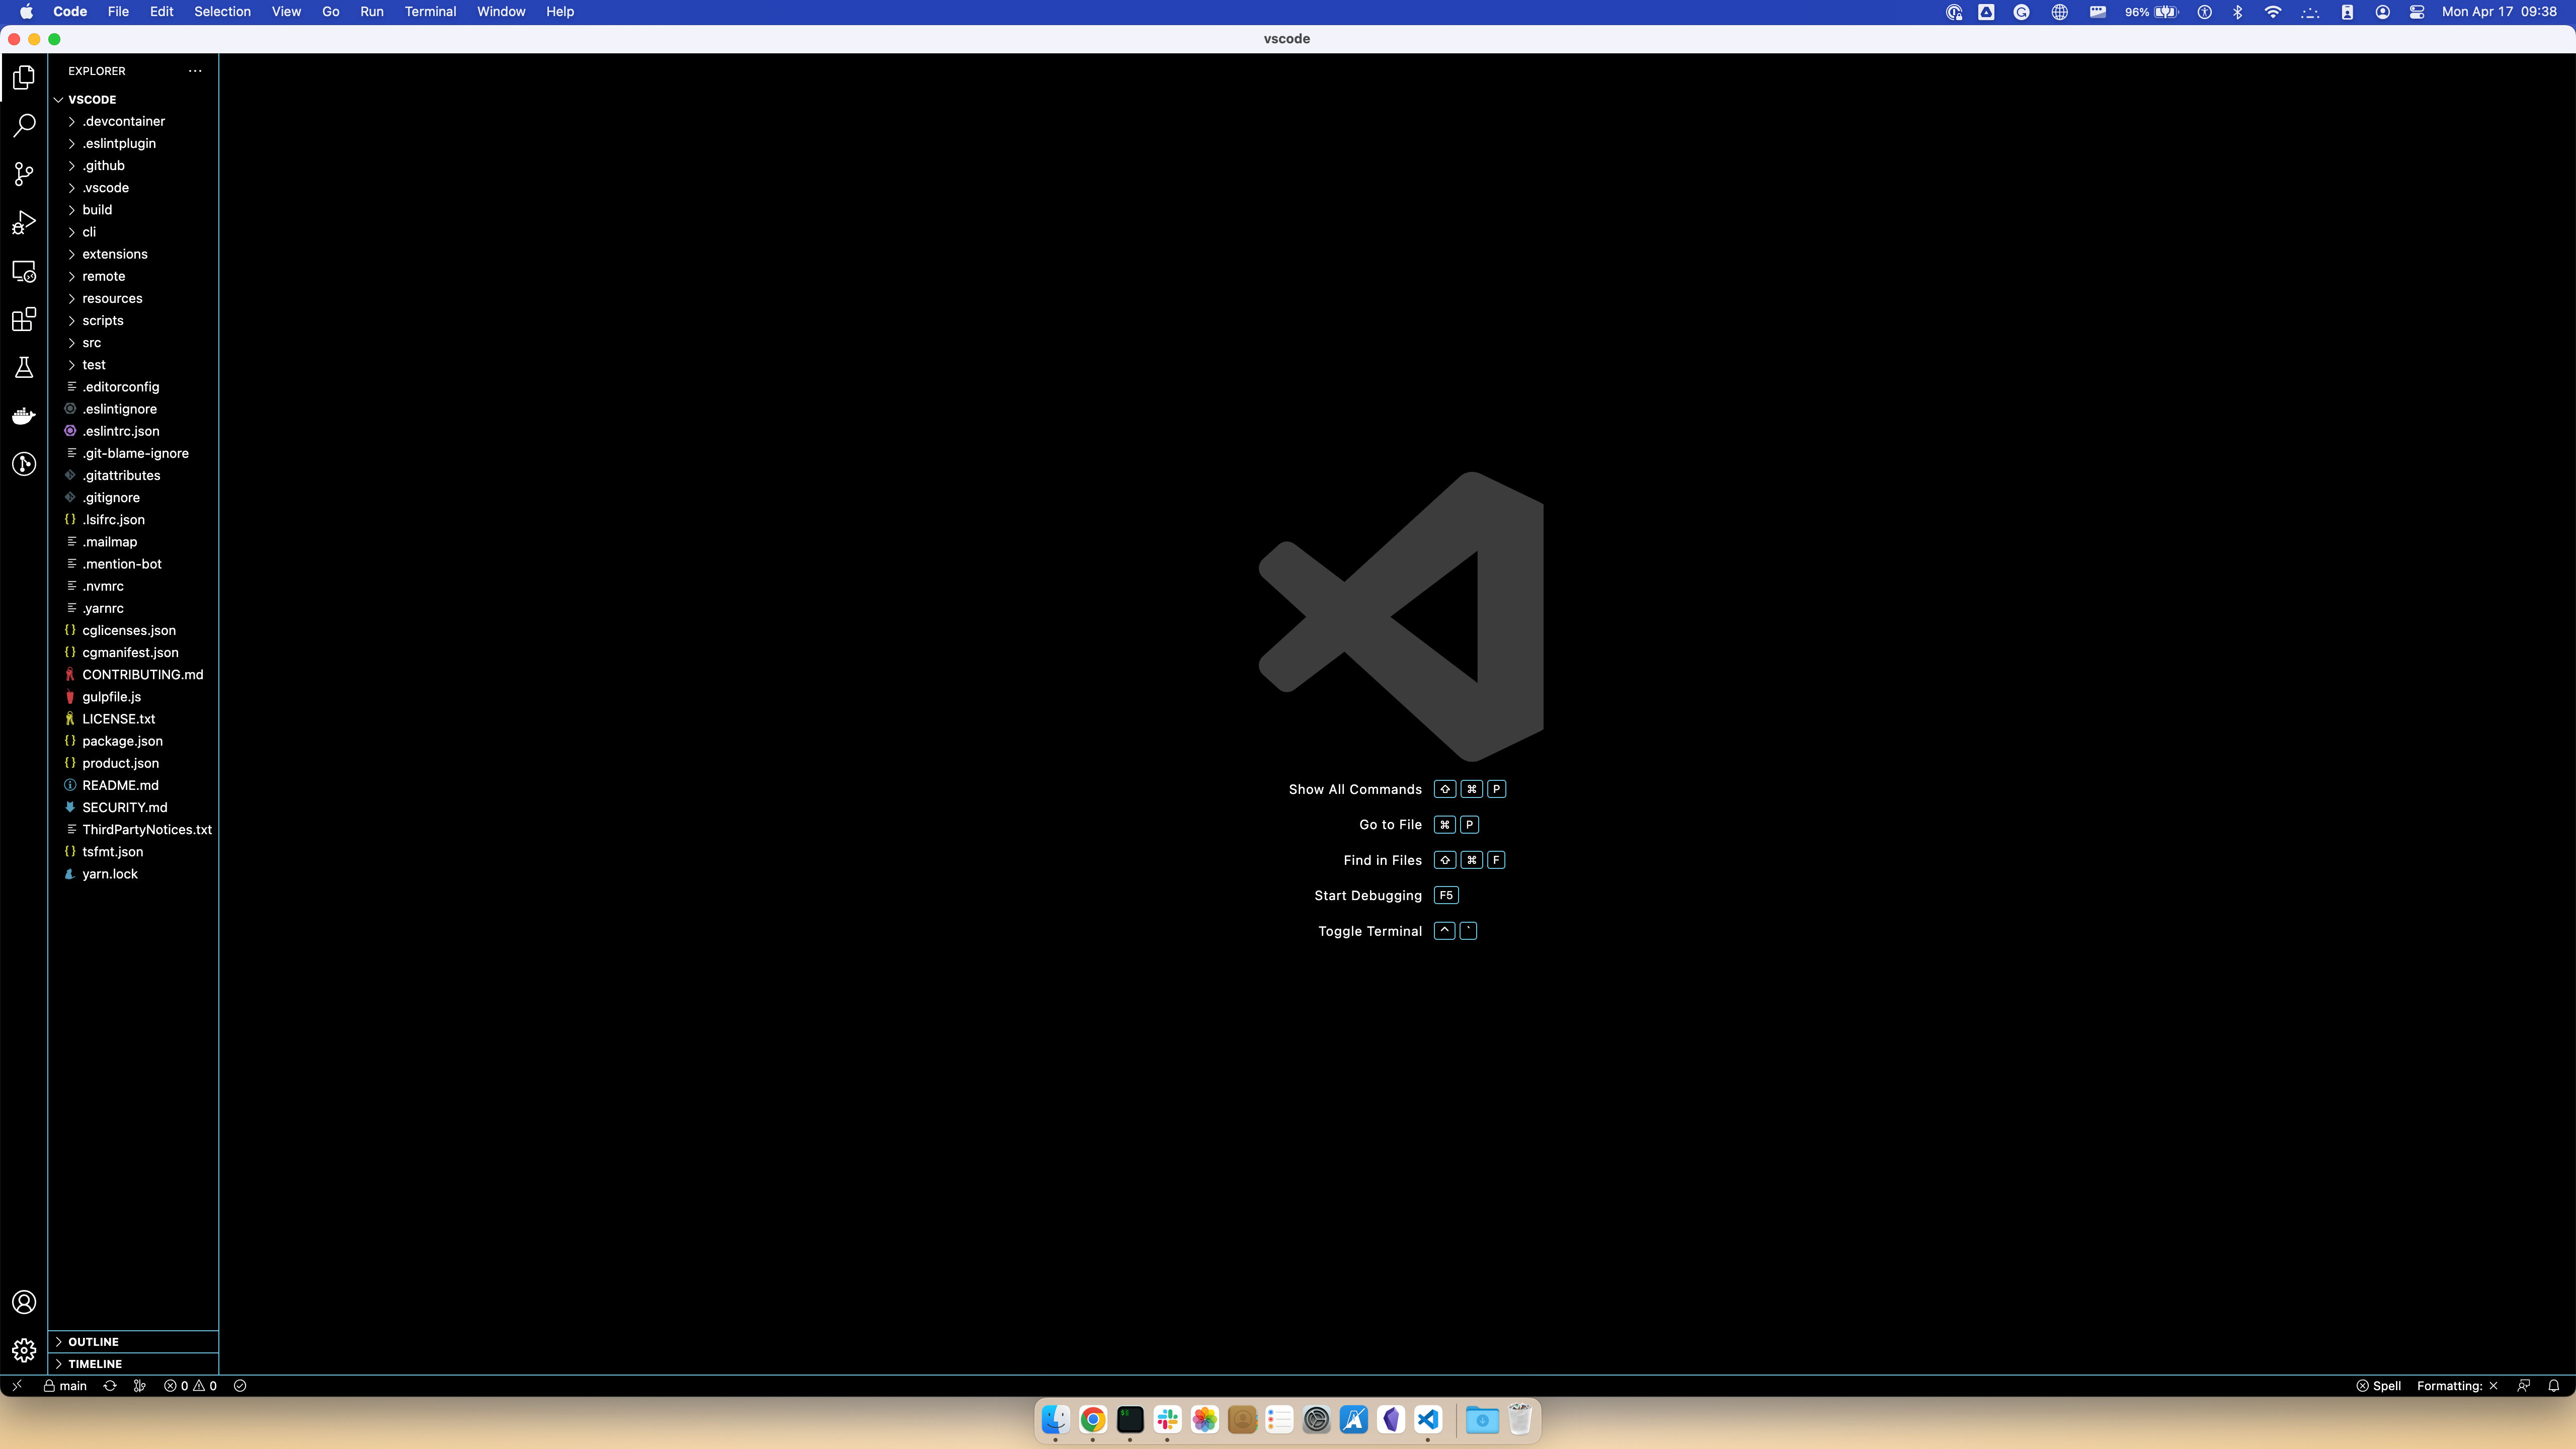The height and width of the screenshot is (1449, 2576).
Task: Open the Go menu in the menu bar
Action: coord(330,11)
